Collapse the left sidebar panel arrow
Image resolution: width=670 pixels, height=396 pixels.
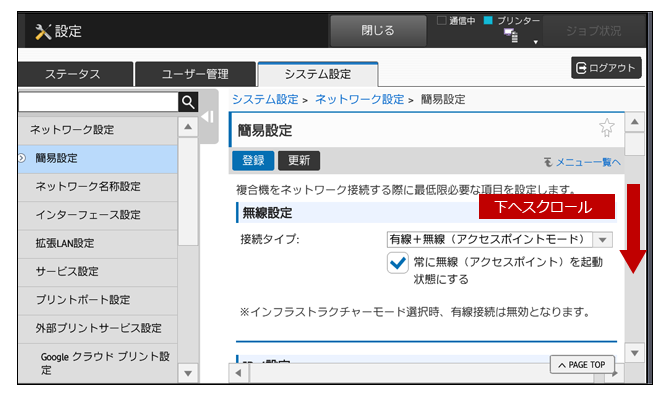208,117
